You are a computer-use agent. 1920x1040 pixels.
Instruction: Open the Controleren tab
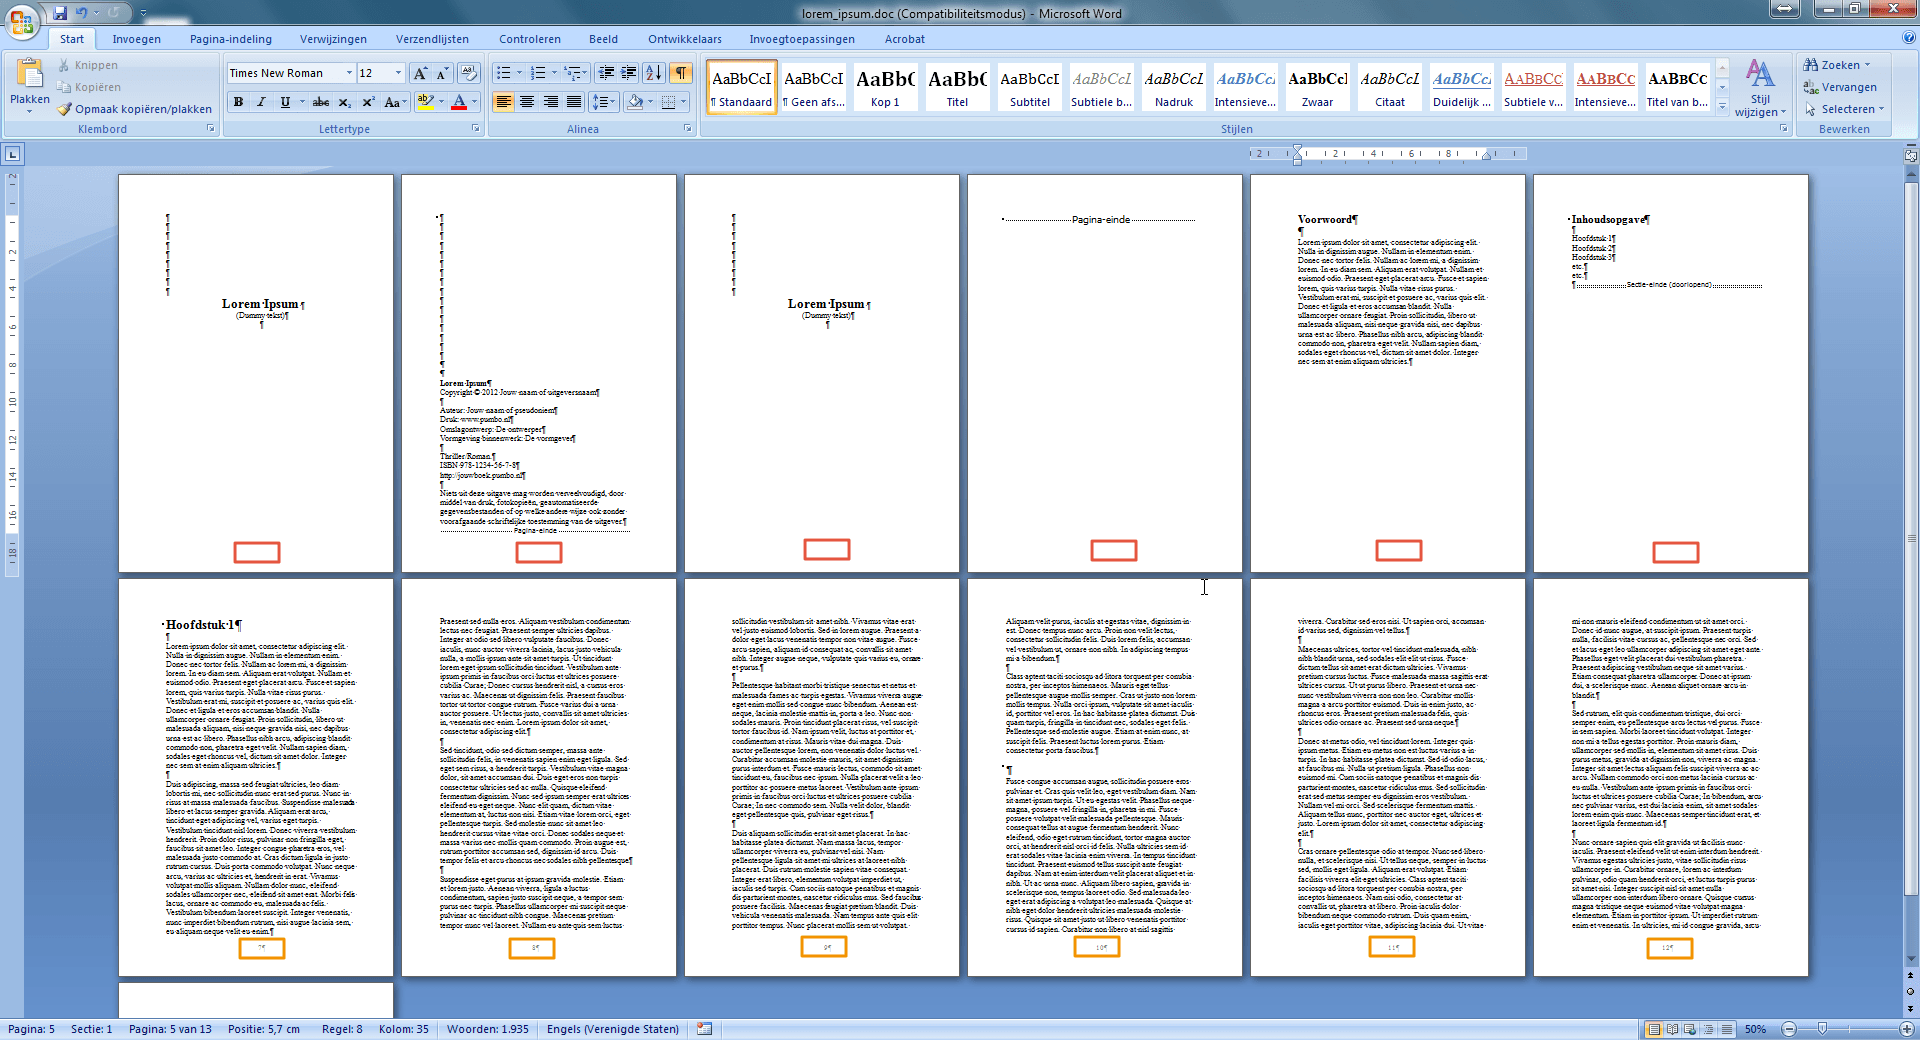pyautogui.click(x=530, y=39)
